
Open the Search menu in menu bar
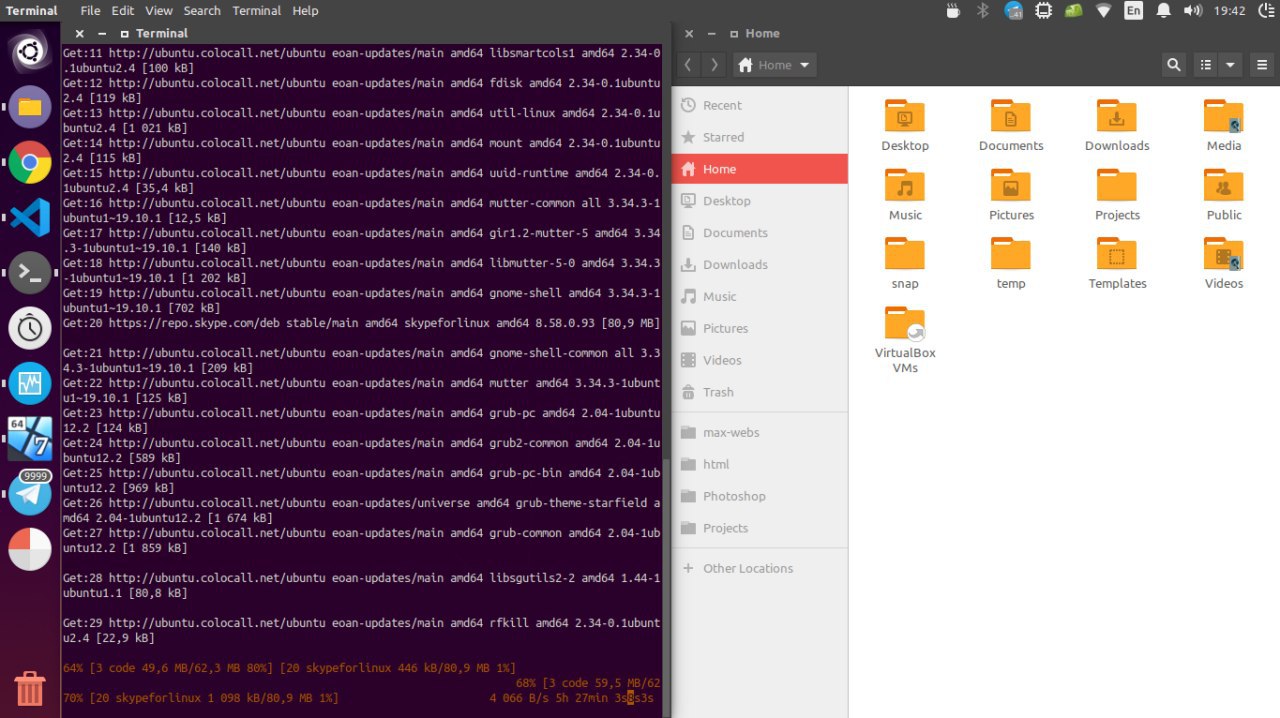202,11
